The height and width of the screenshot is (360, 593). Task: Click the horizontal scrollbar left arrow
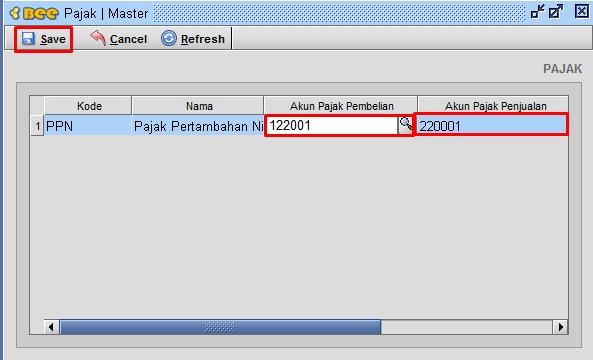tap(51, 327)
